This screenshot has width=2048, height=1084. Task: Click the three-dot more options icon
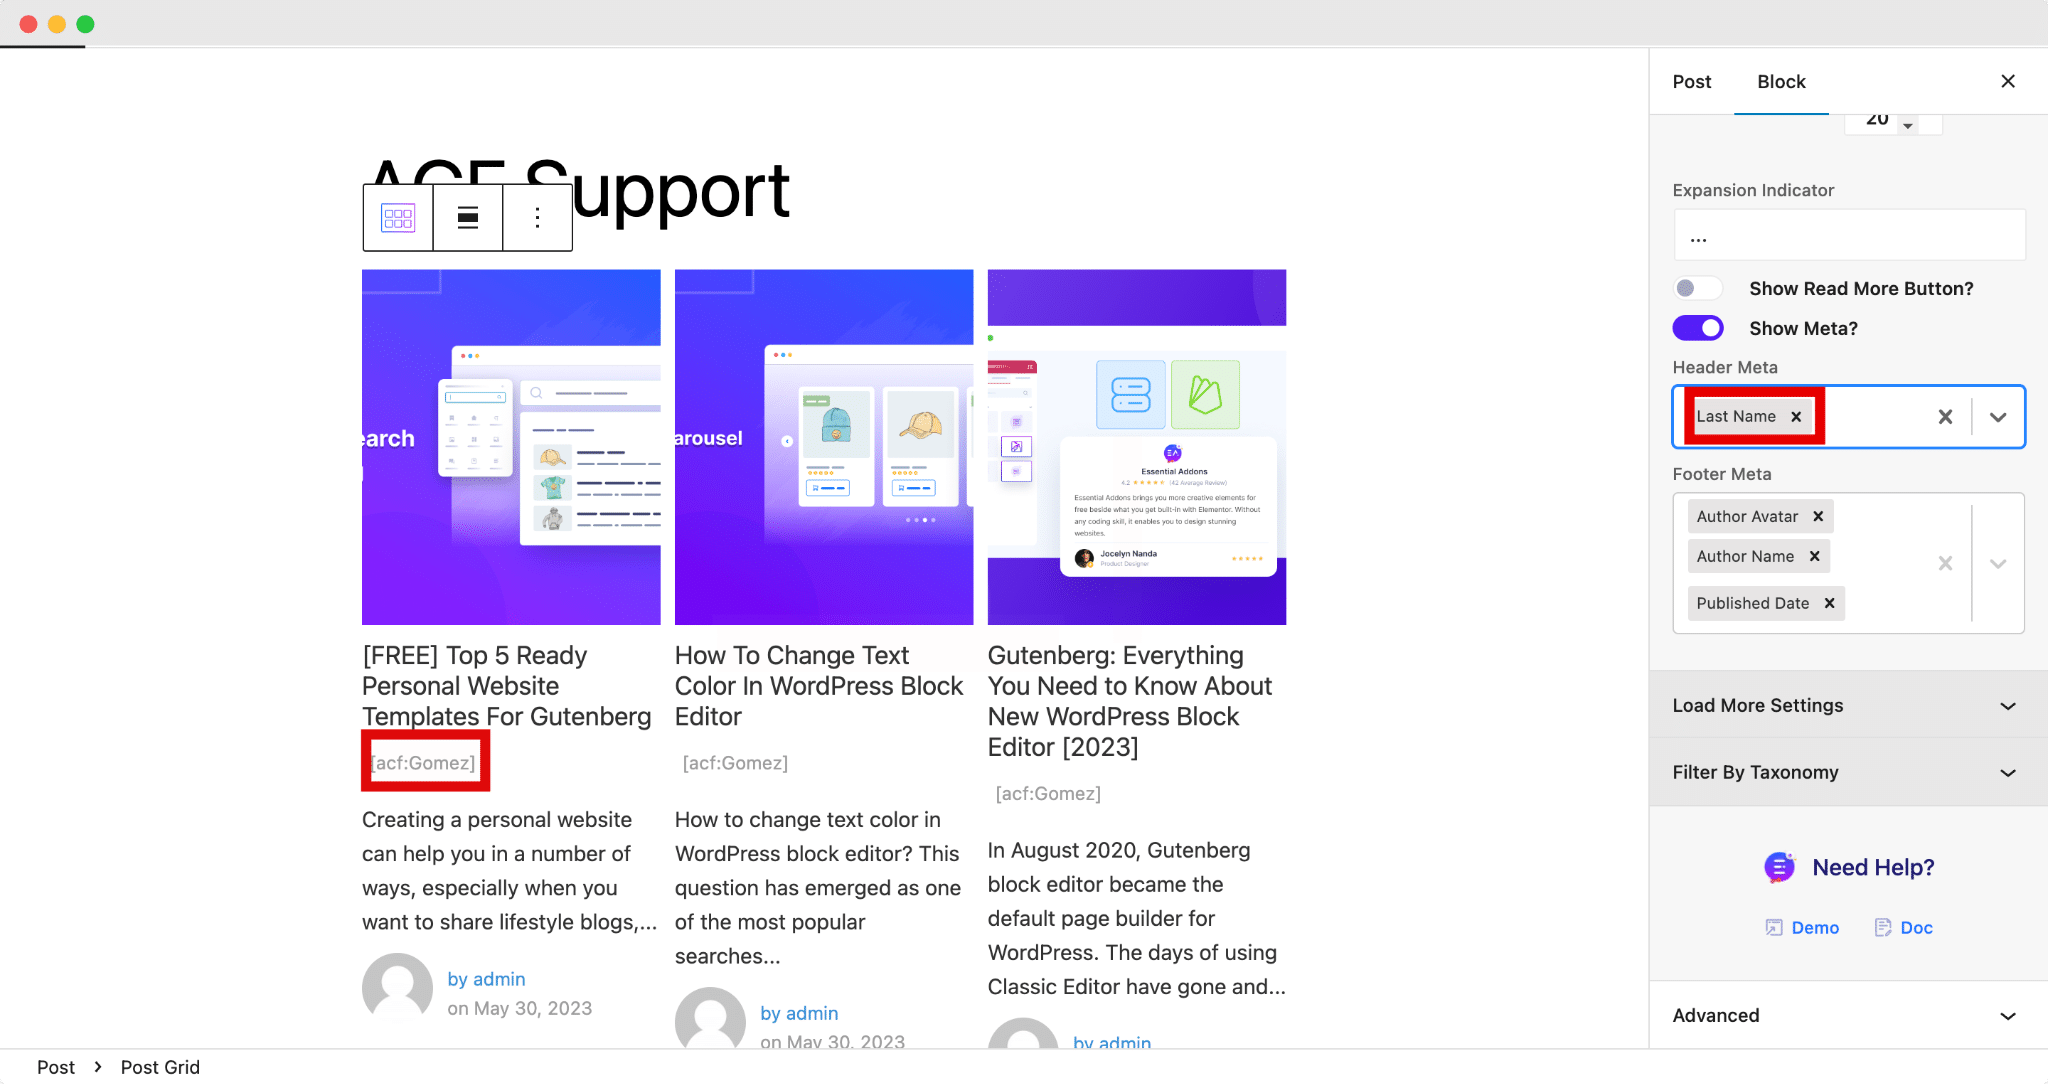(536, 217)
